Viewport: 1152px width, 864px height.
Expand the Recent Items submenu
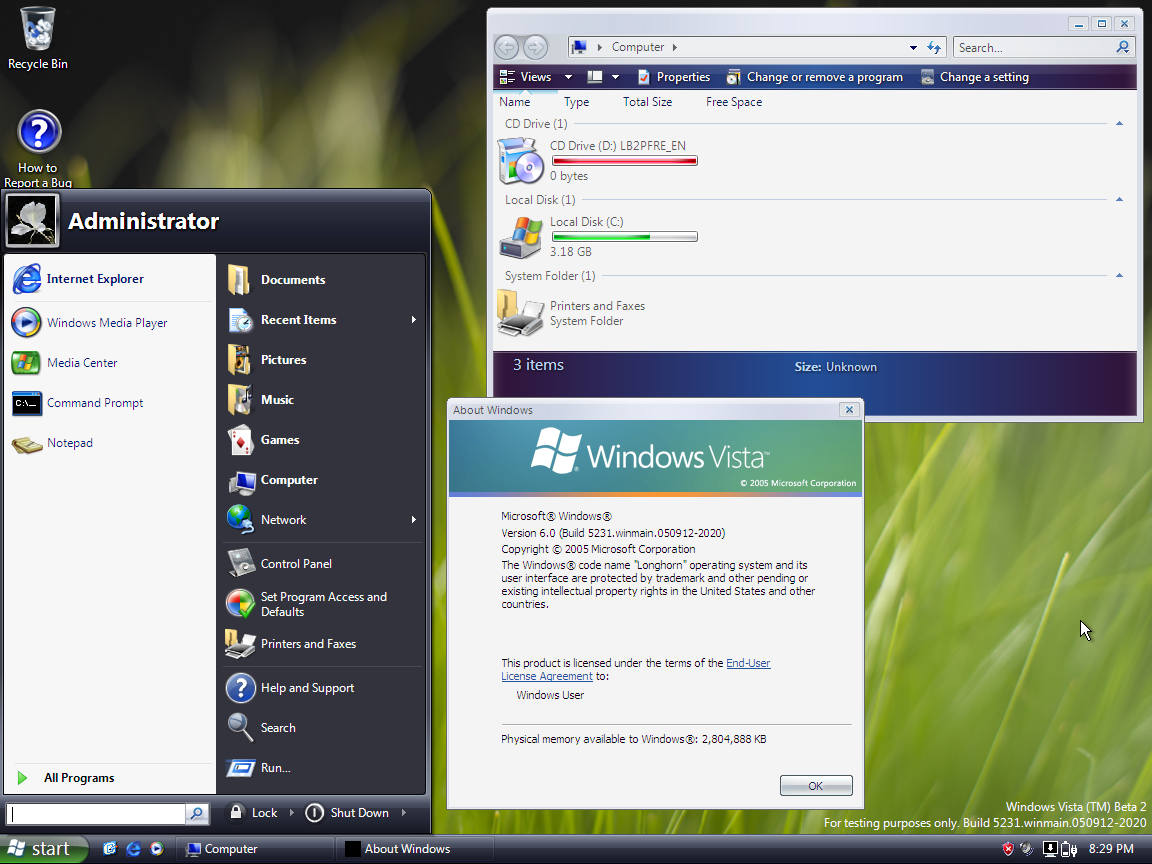tap(413, 320)
